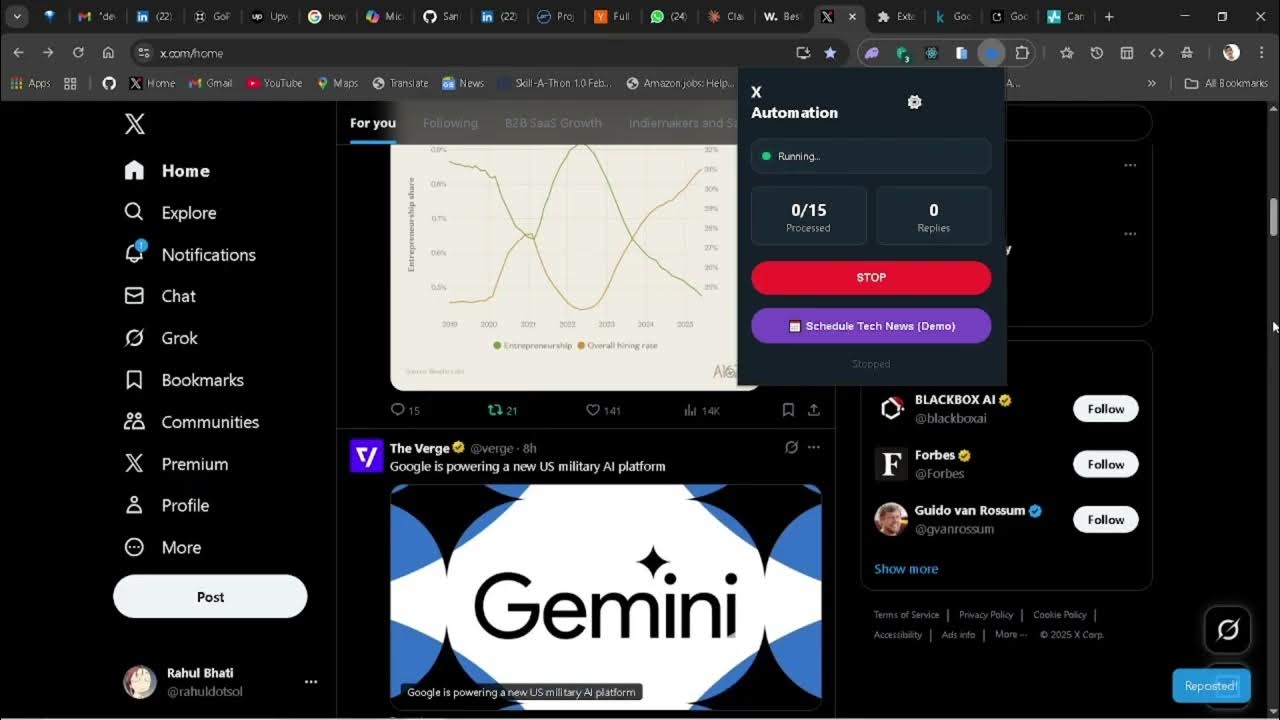Open The Verge post's more options menu
The height and width of the screenshot is (720, 1280).
pos(814,447)
